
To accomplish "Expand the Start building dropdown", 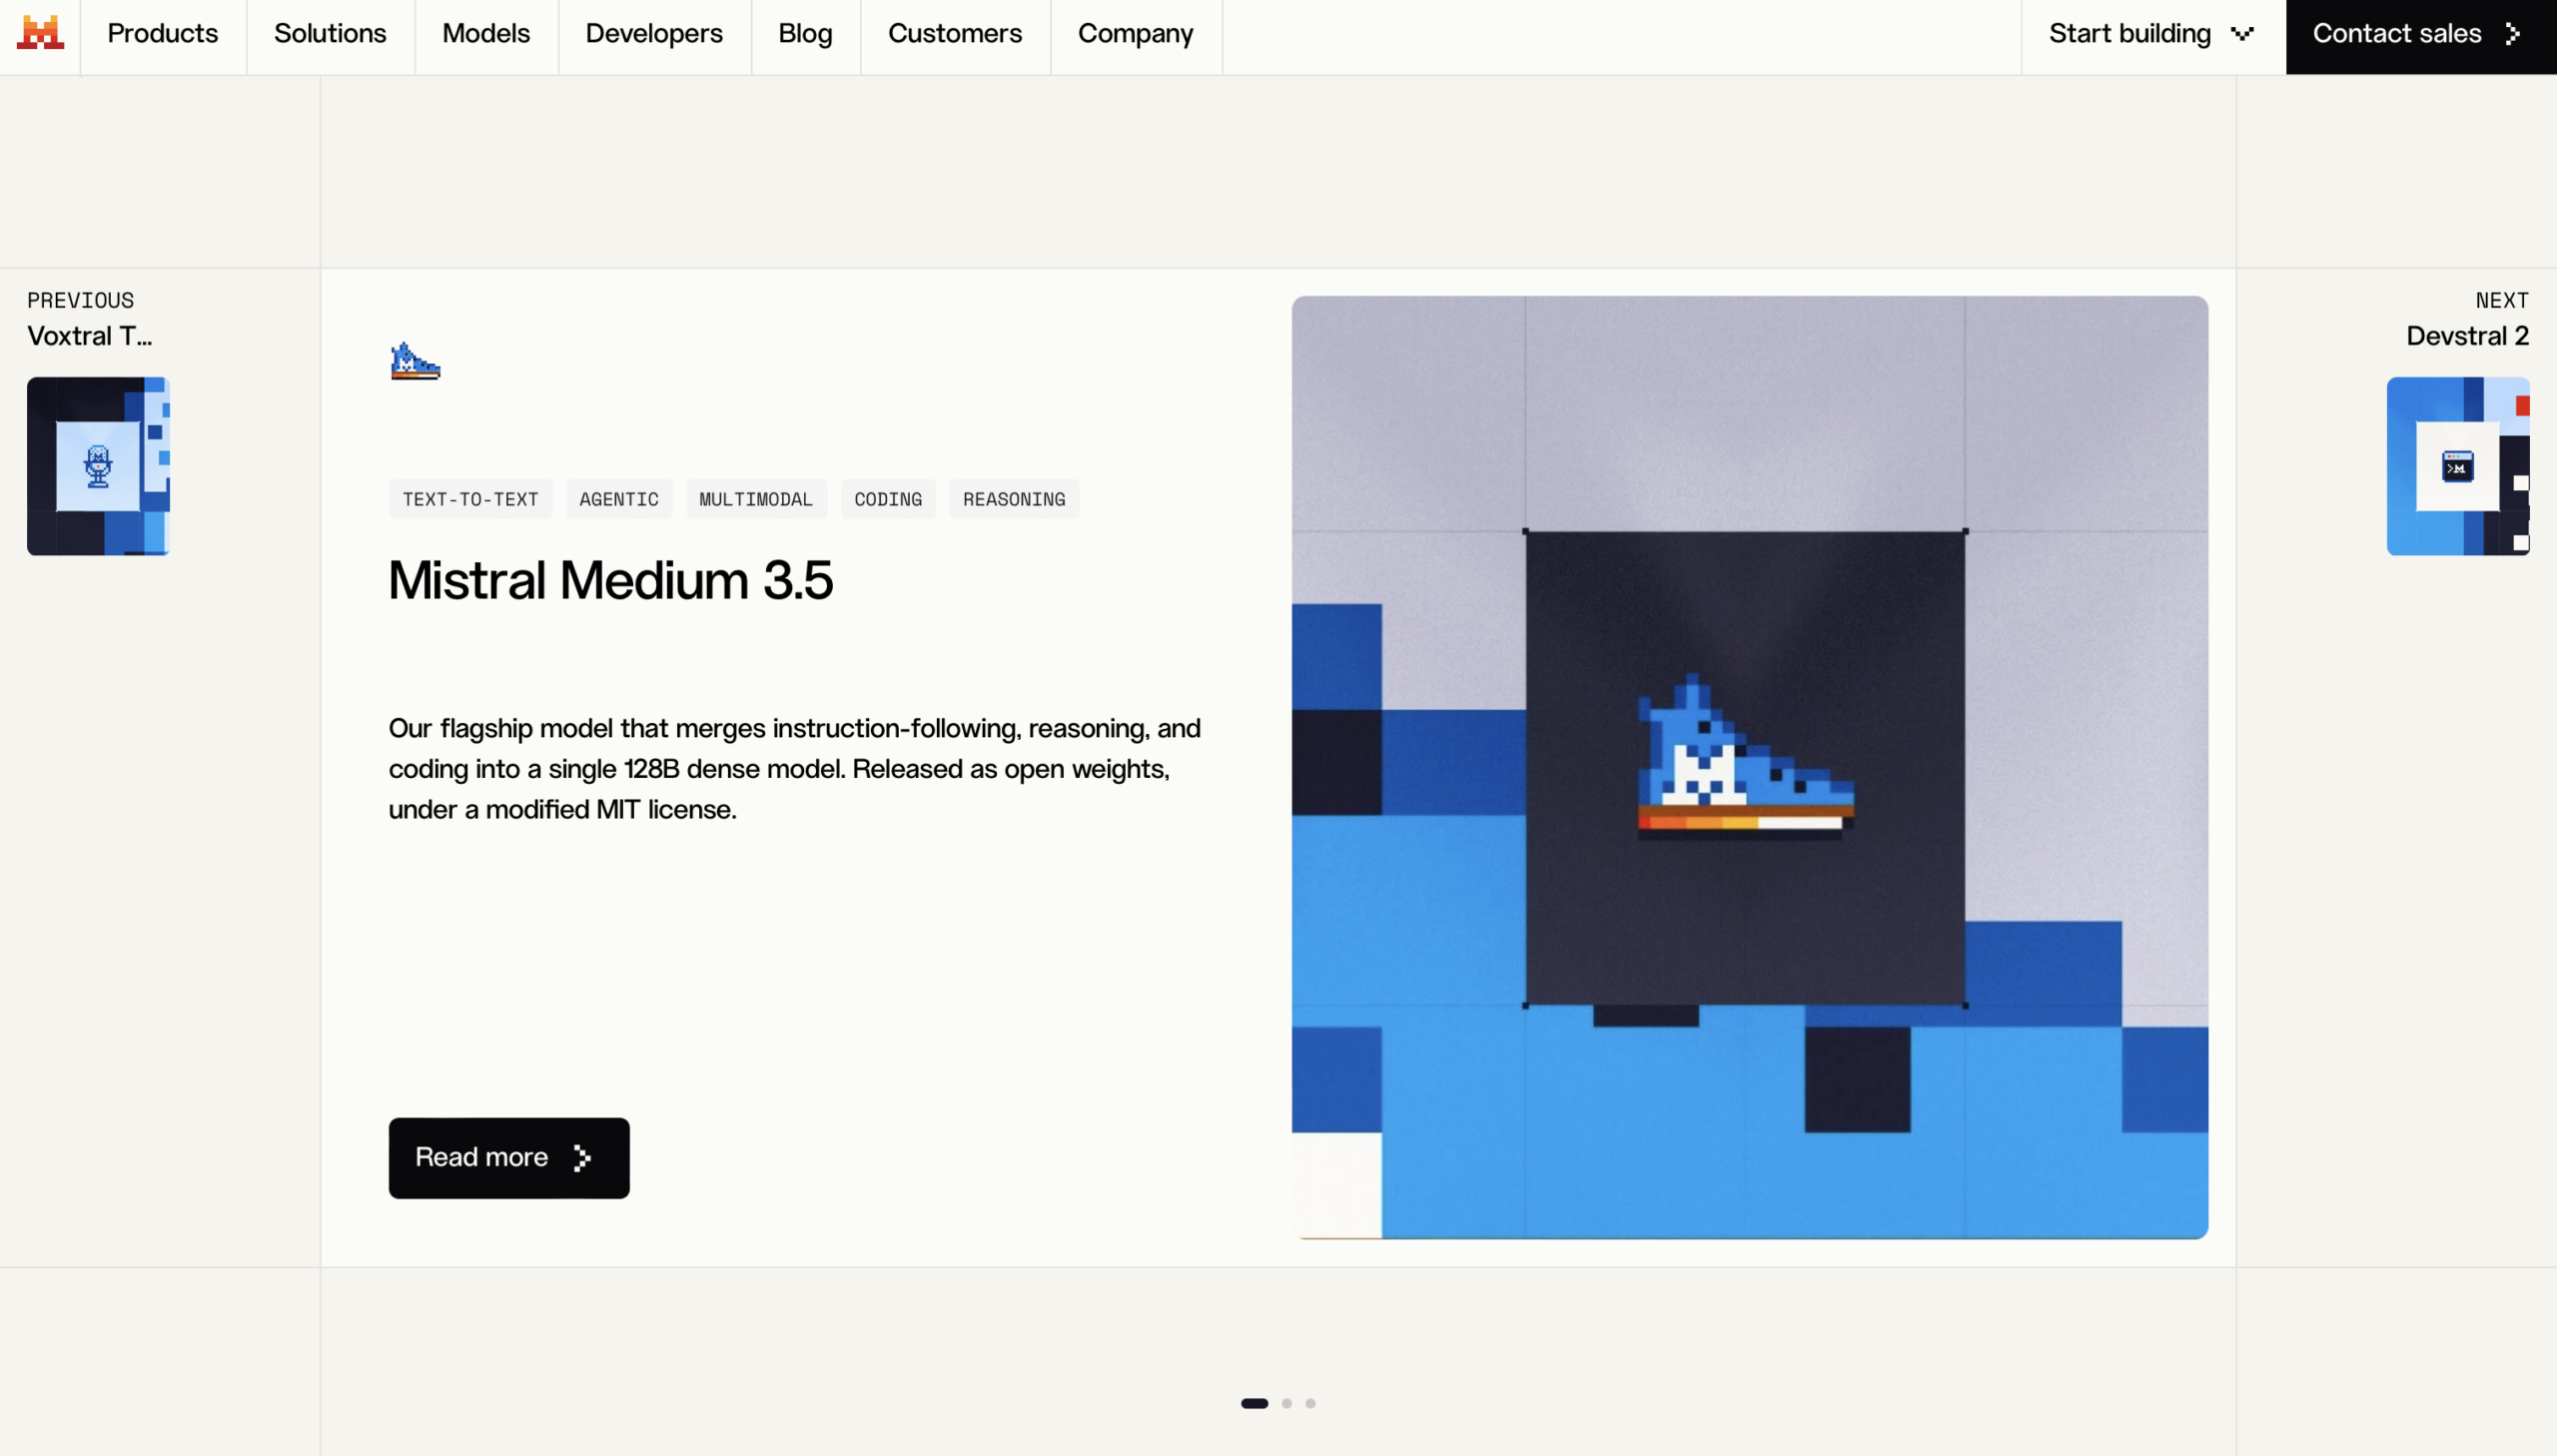I will (2152, 34).
